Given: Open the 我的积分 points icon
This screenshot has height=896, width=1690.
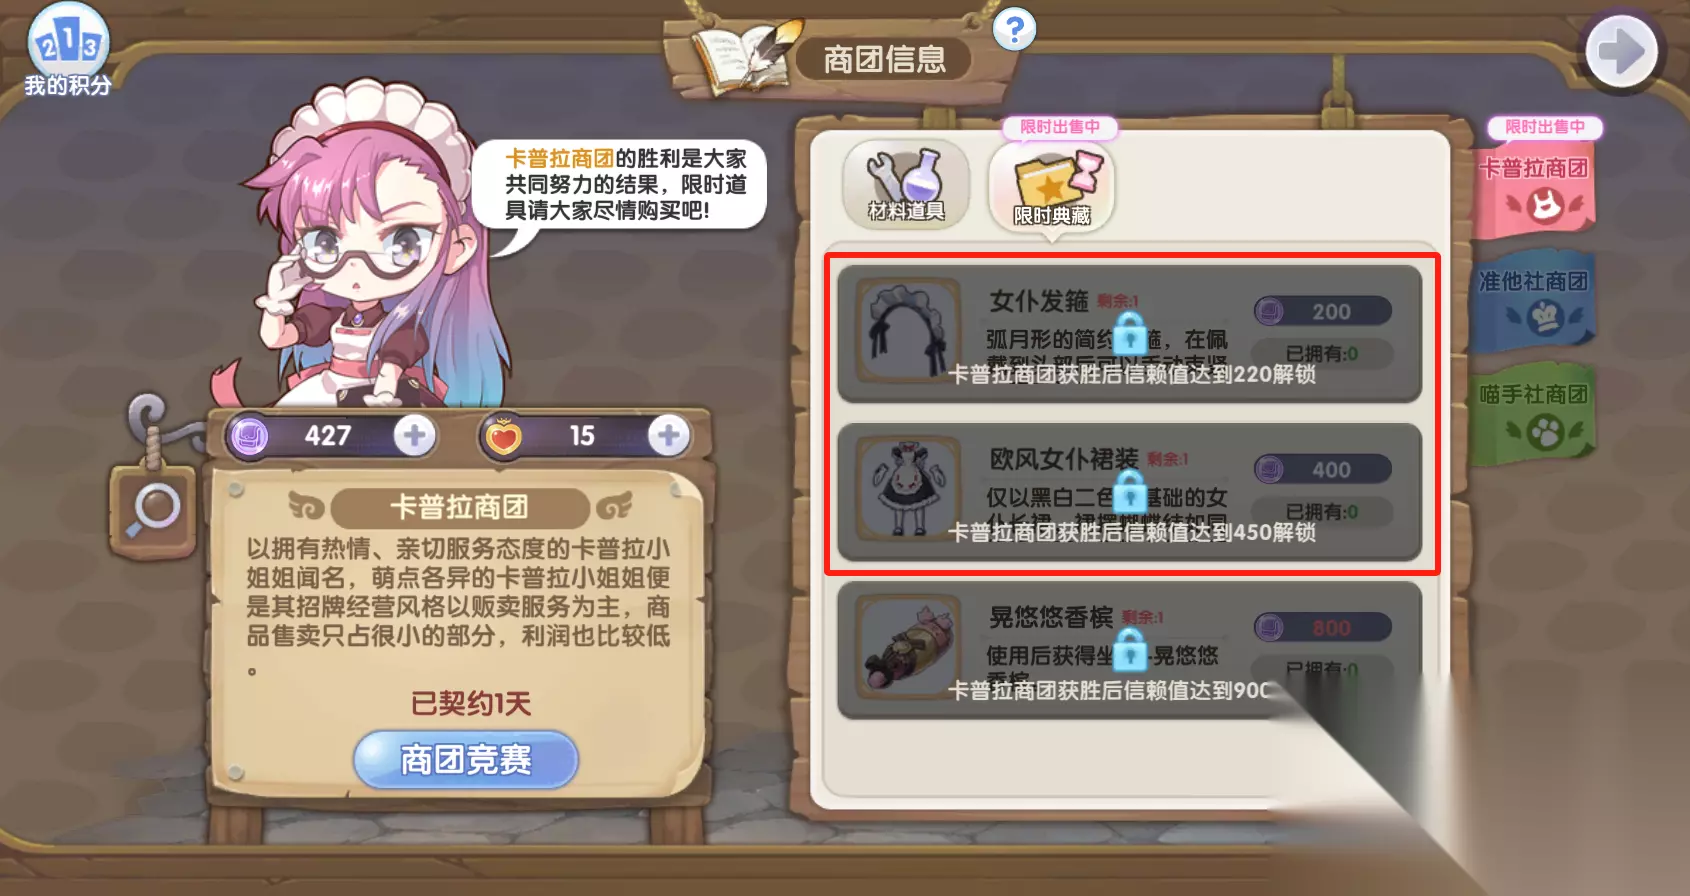Looking at the screenshot, I should point(67,50).
